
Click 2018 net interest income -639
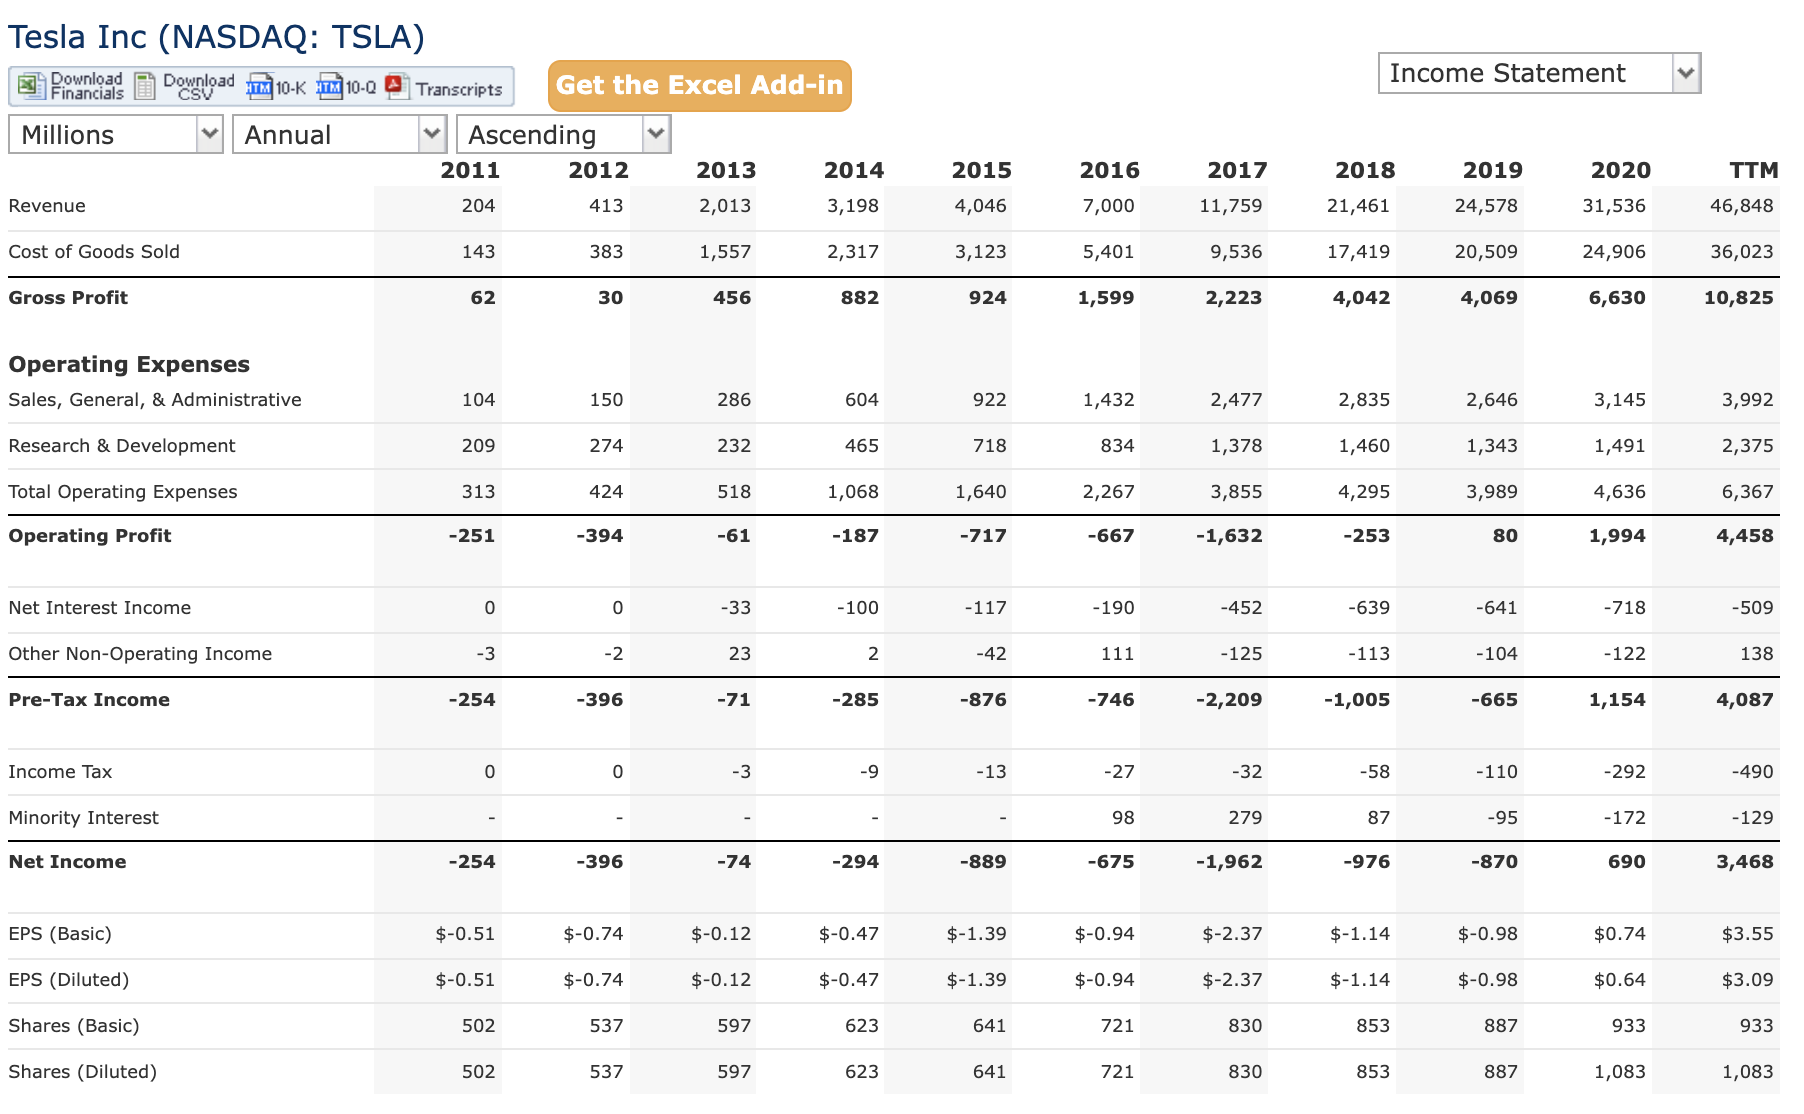click(1367, 608)
